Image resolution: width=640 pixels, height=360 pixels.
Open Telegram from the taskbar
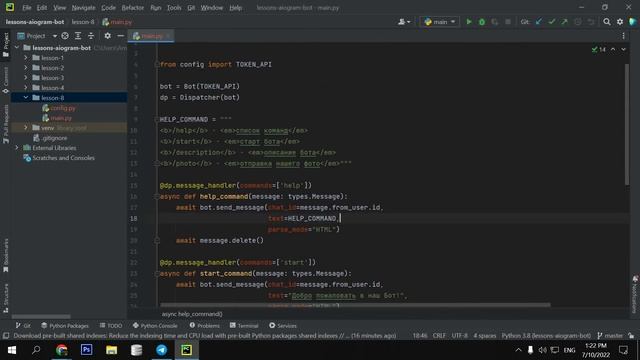161,350
